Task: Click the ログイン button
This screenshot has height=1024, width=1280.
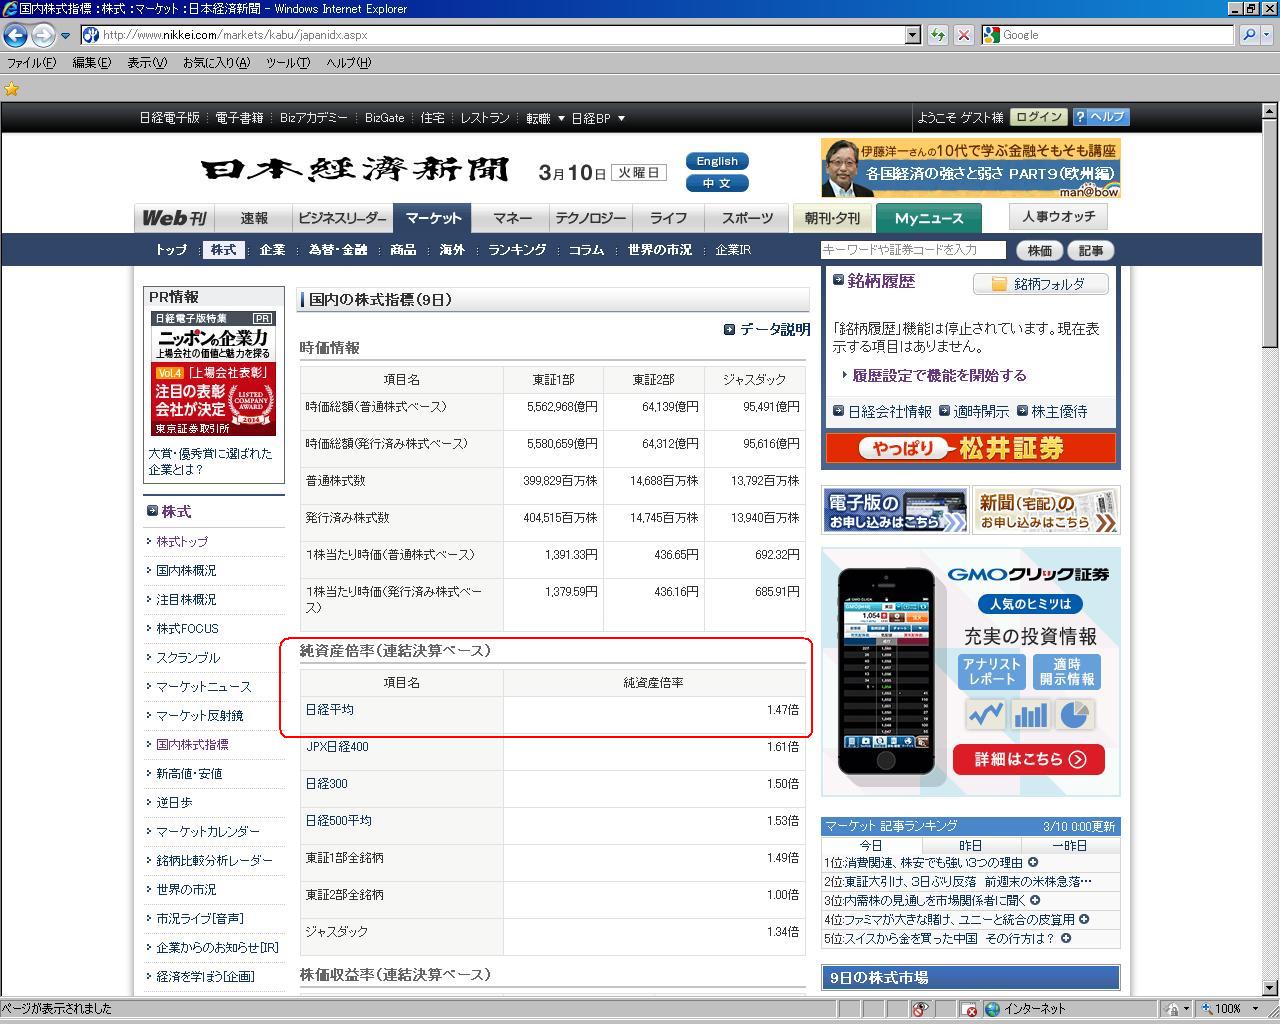Action: (x=1038, y=117)
